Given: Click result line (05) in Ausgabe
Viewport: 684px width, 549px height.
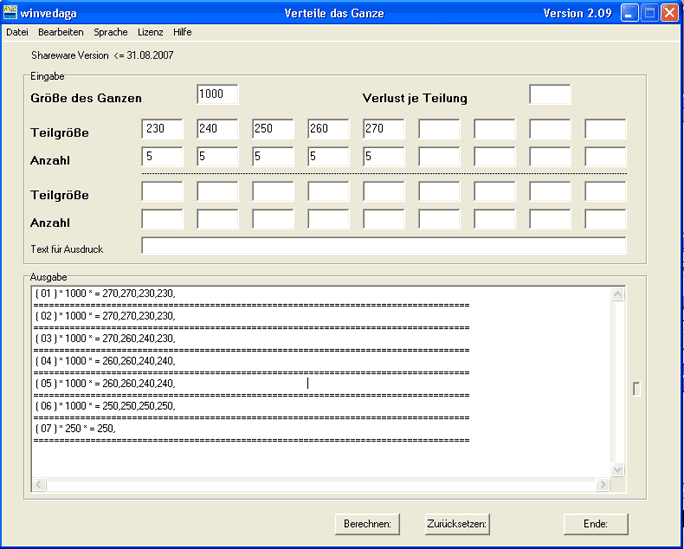Looking at the screenshot, I should point(105,383).
